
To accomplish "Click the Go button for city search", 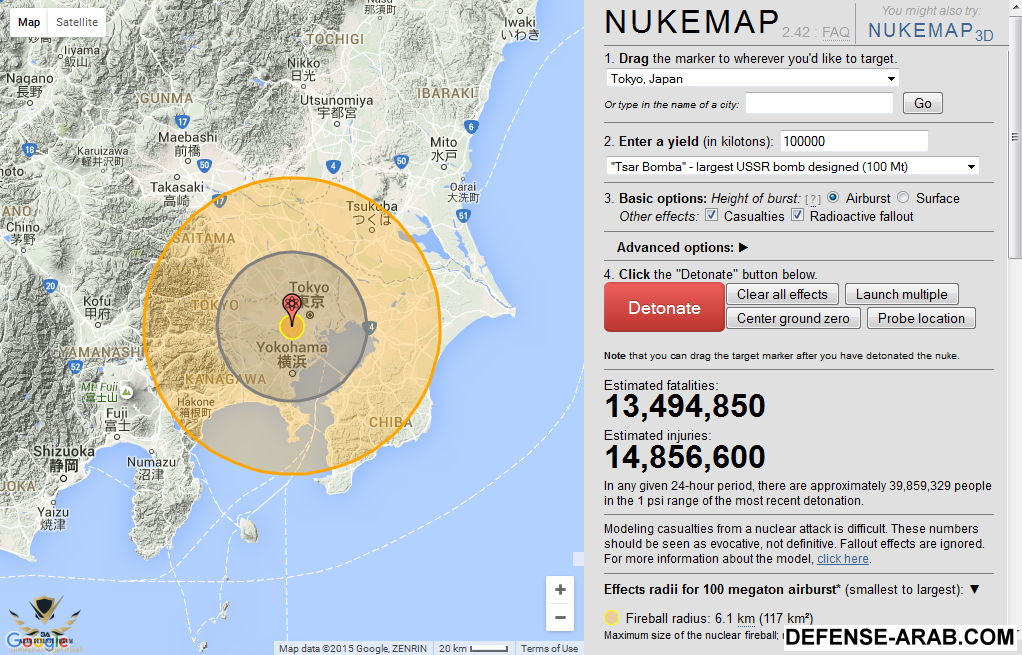I will tap(922, 103).
